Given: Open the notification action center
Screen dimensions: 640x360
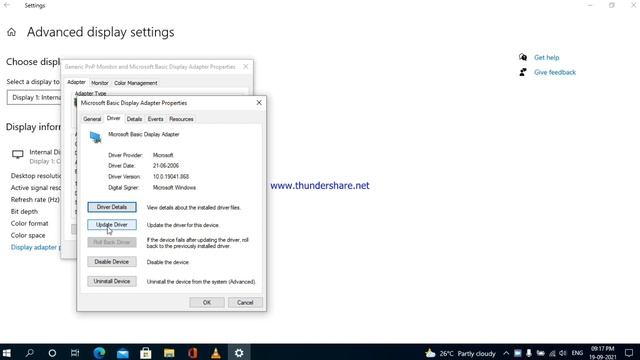Looking at the screenshot, I should tap(629, 353).
